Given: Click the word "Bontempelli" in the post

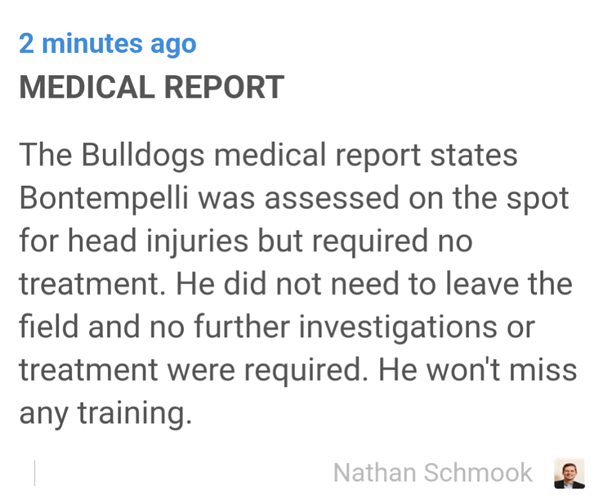Looking at the screenshot, I should [104, 199].
